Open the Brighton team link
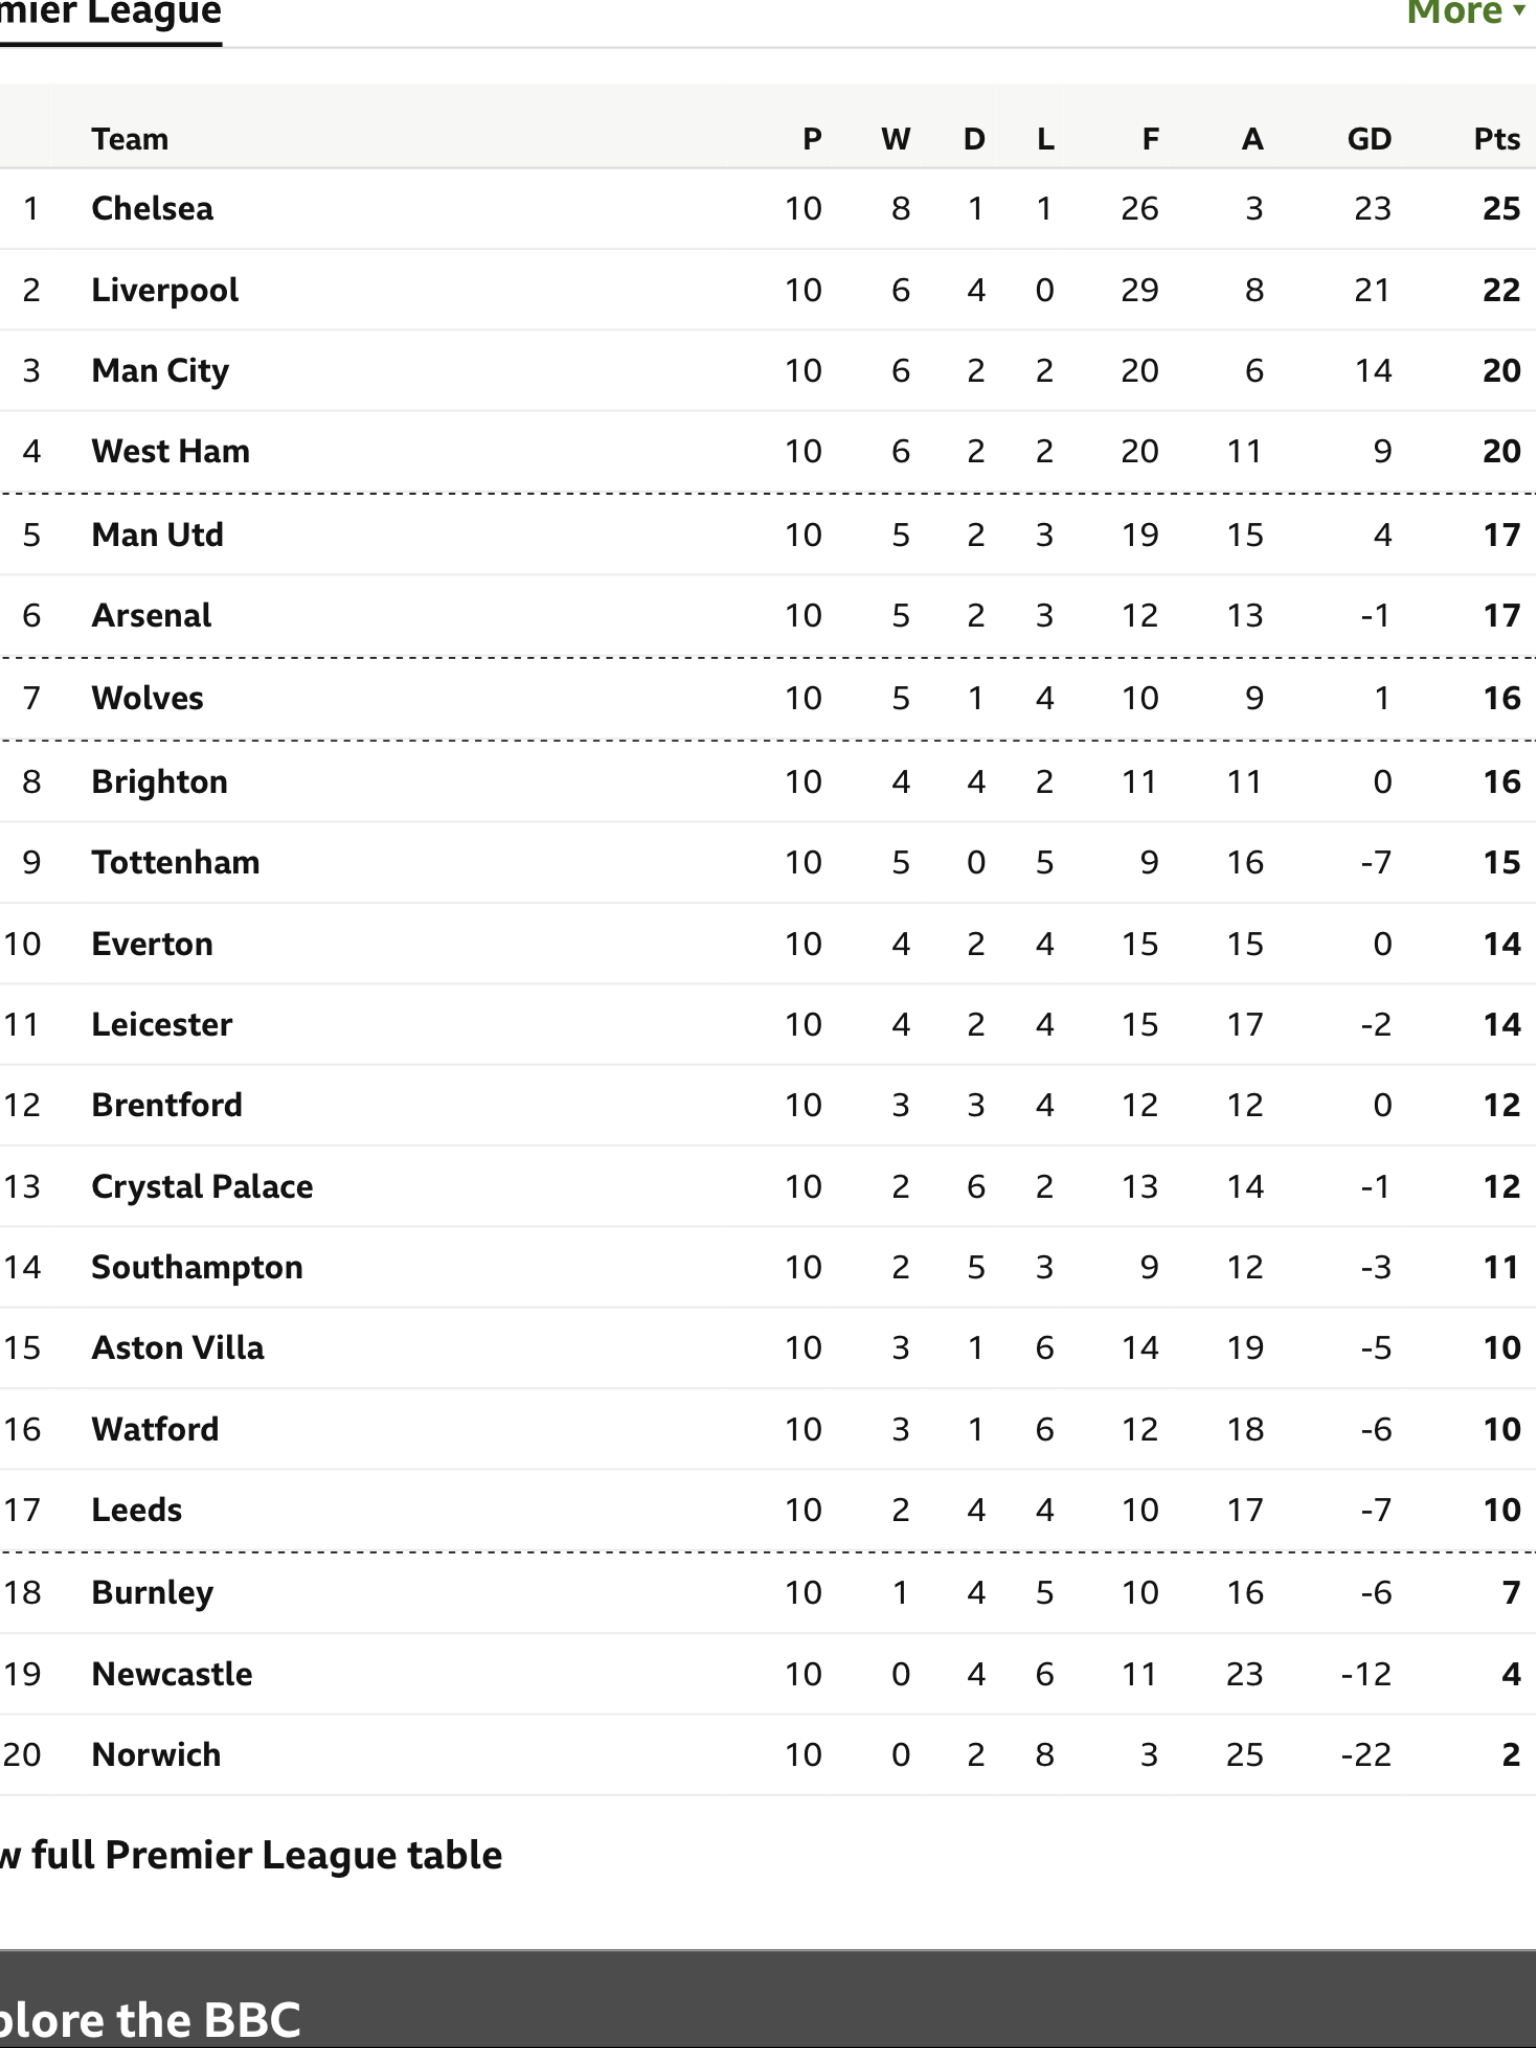Screen dimensions: 1536x2048 [x=159, y=782]
